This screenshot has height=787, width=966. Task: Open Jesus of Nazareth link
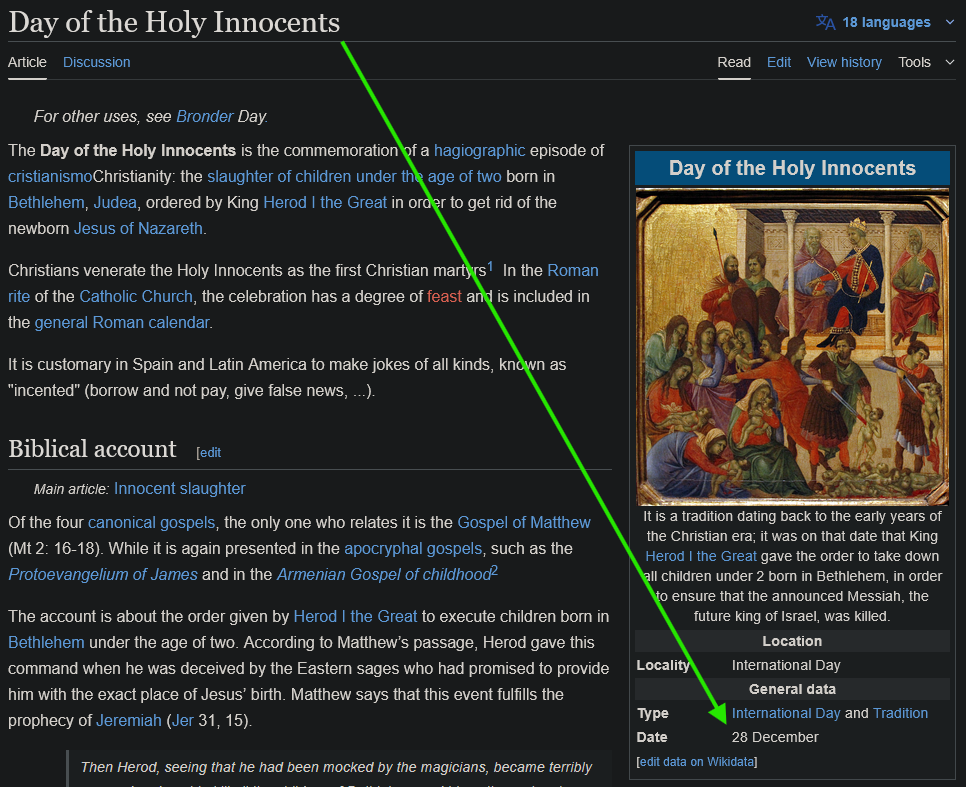[138, 228]
